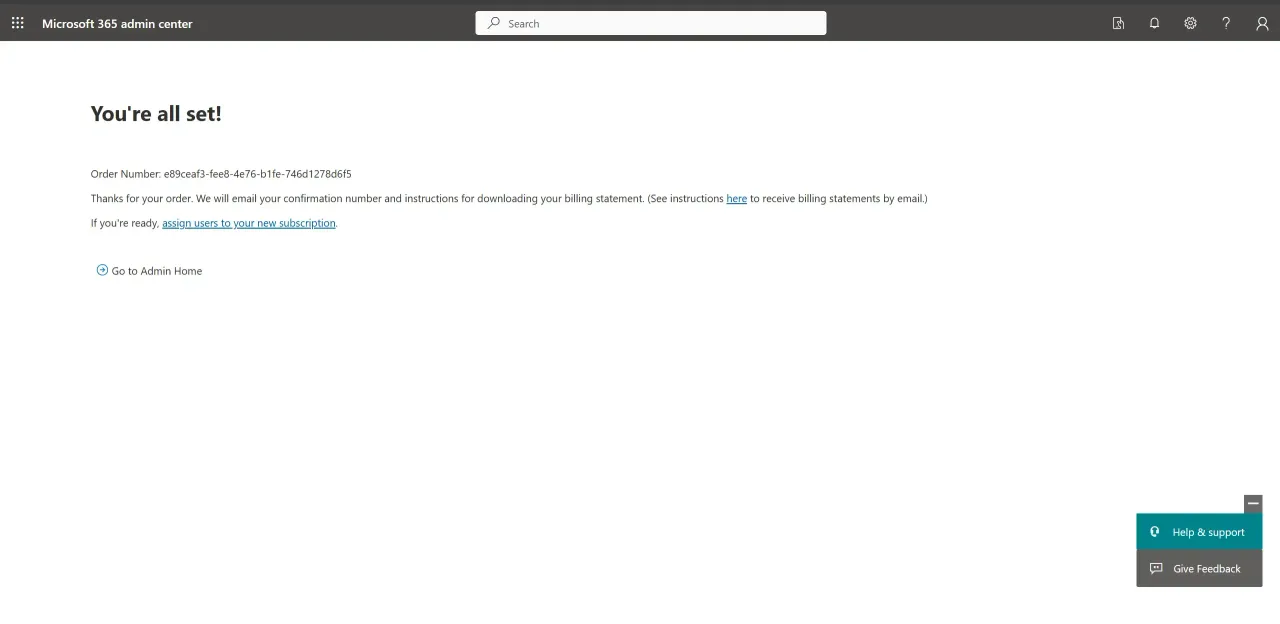Open the Help & support button
The width and height of the screenshot is (1280, 624).
pyautogui.click(x=1199, y=532)
